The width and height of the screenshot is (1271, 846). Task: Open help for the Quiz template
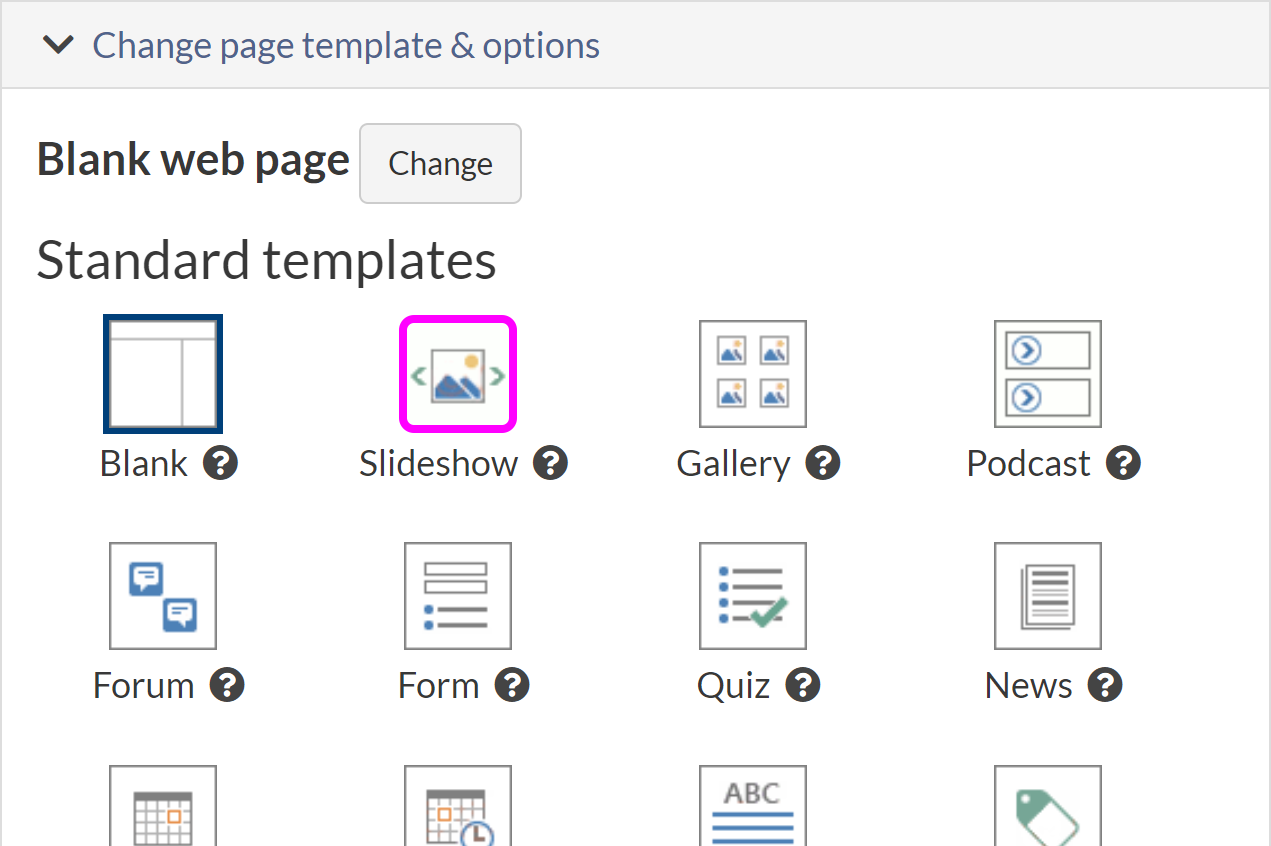coord(802,684)
